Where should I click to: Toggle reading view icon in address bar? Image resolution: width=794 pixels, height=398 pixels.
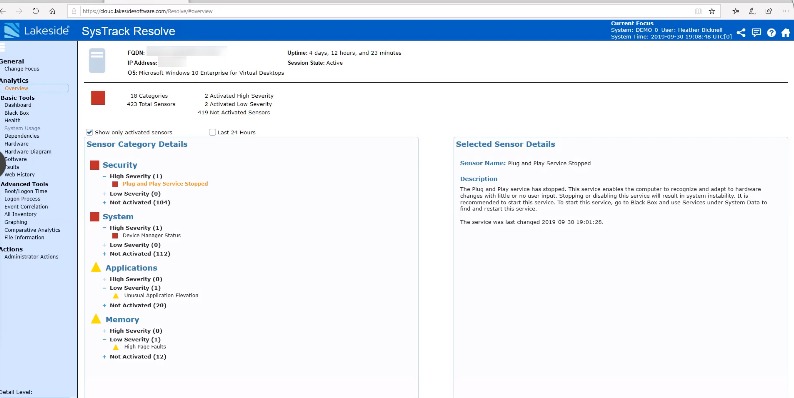698,11
